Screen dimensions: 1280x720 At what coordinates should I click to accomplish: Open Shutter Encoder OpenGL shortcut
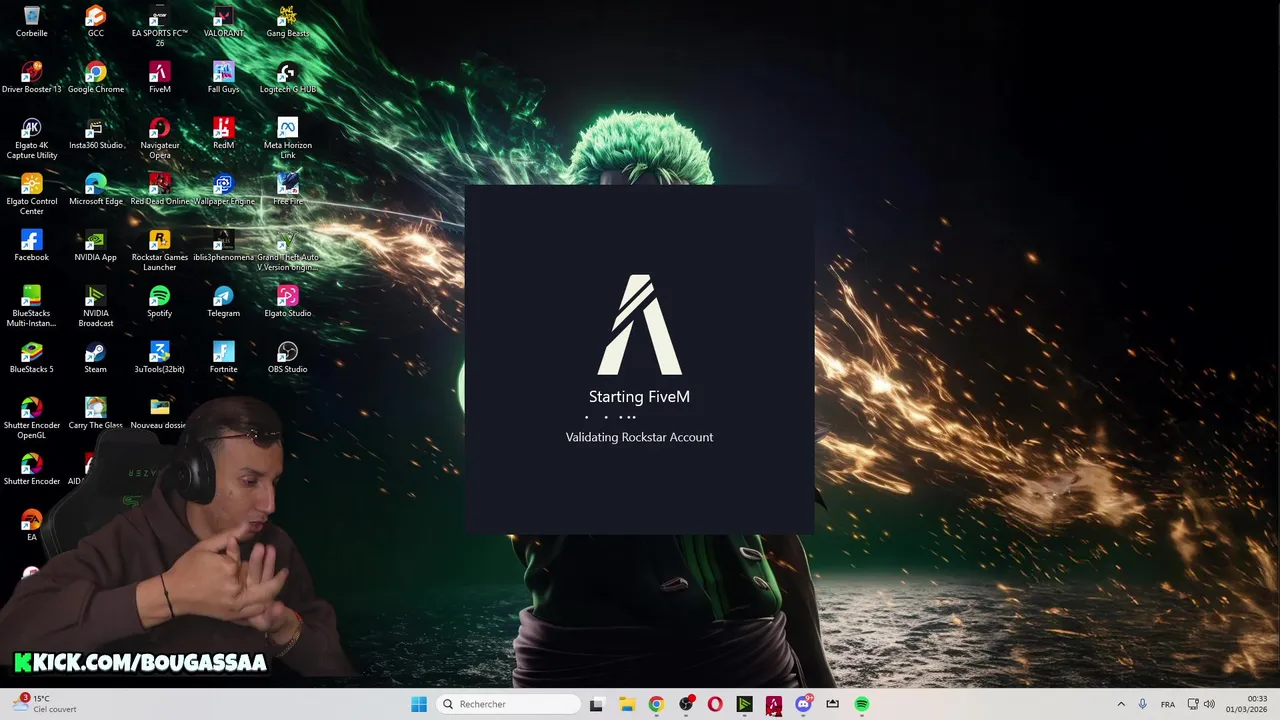pos(31,419)
